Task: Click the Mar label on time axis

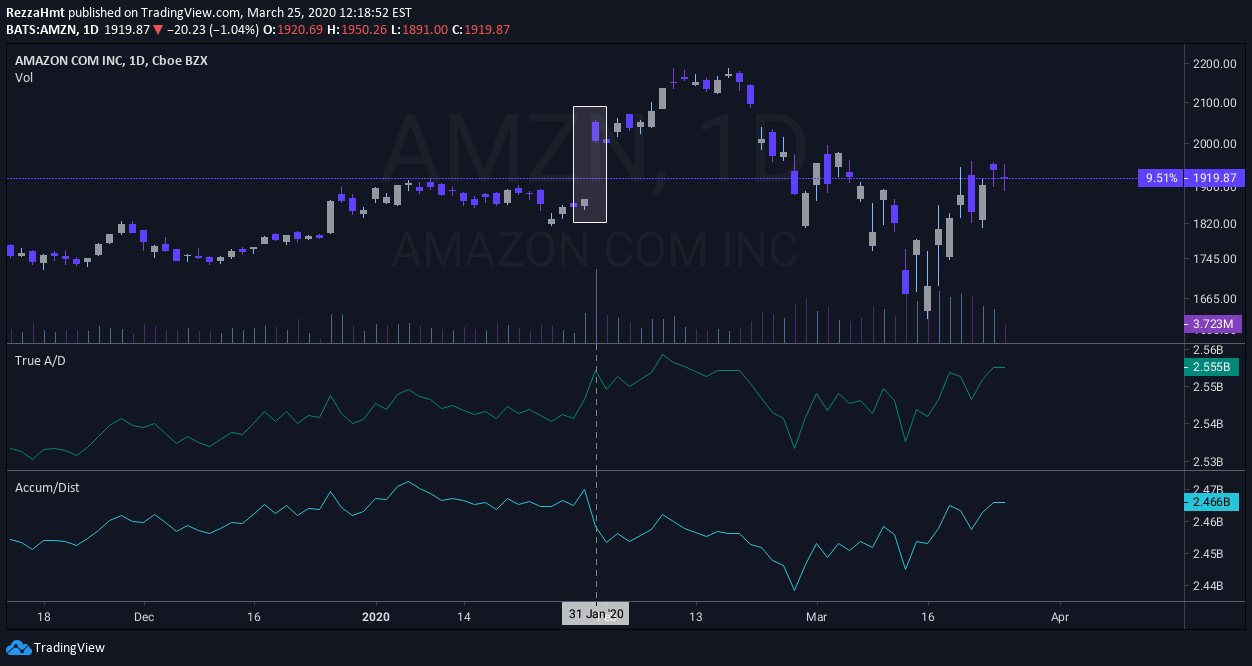Action: (x=819, y=617)
